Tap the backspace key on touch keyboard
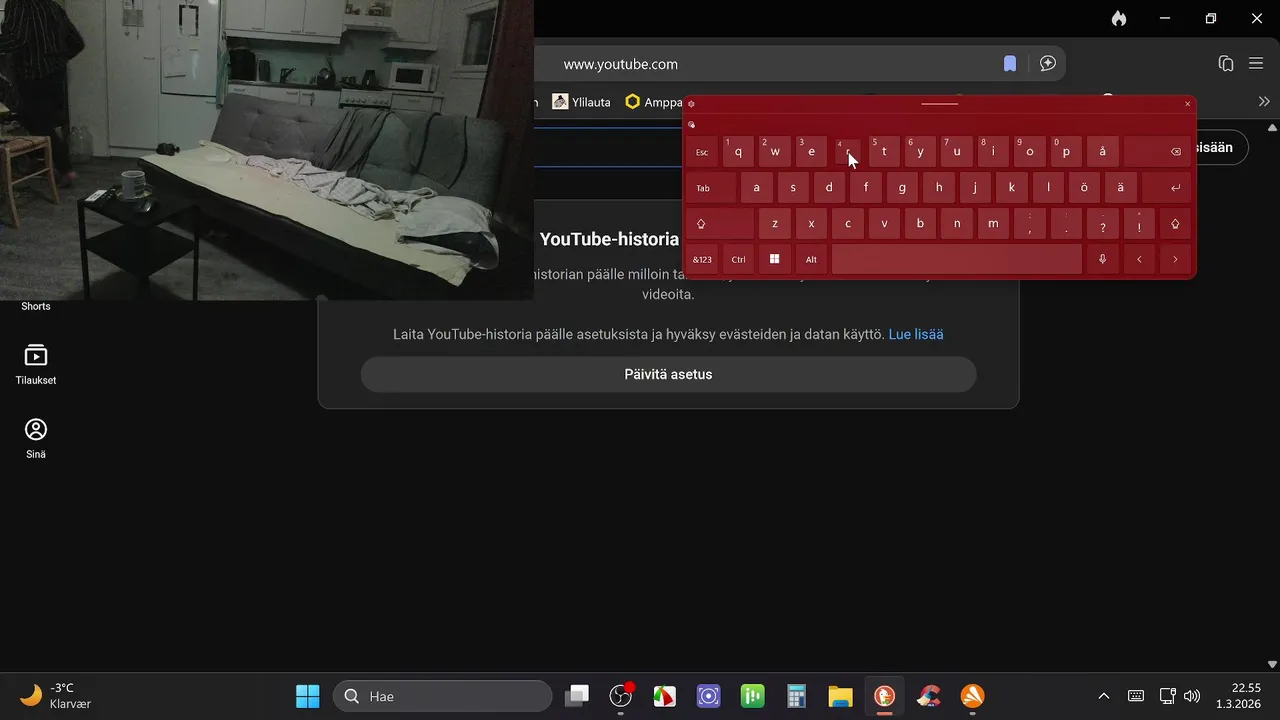The height and width of the screenshot is (720, 1280). tap(1158, 152)
